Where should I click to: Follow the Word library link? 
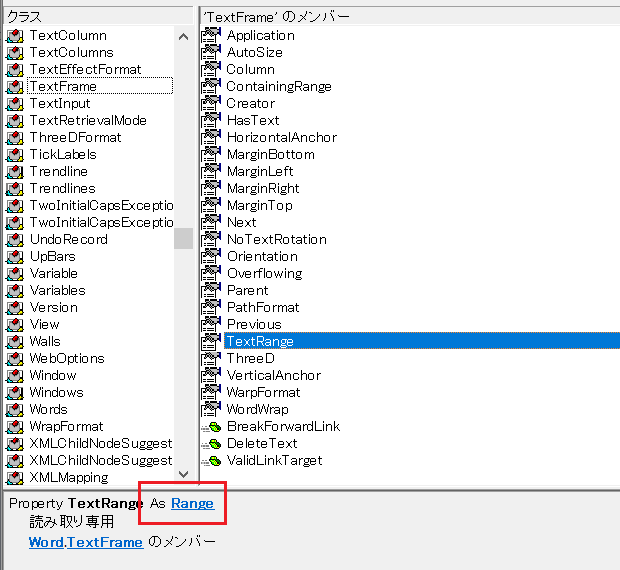(46, 542)
